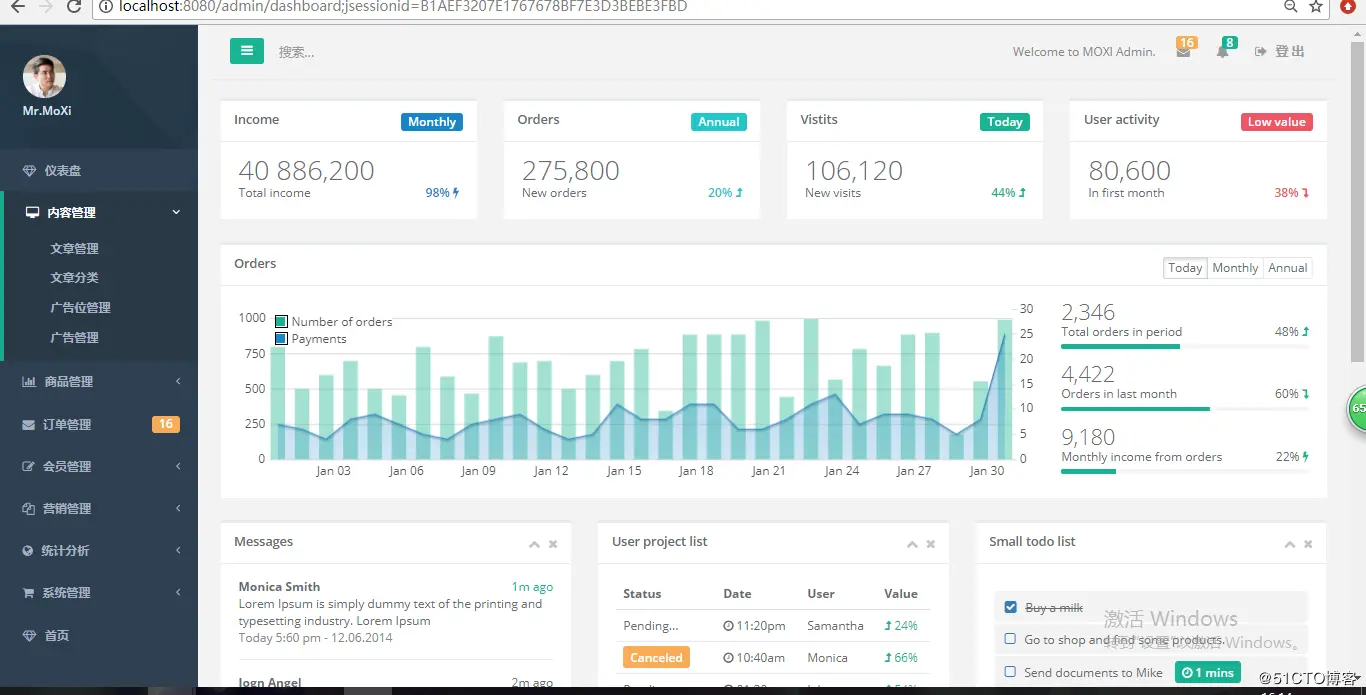Viewport: 1366px width, 695px height.
Task: Bookmark the page with the star icon
Action: [1316, 7]
